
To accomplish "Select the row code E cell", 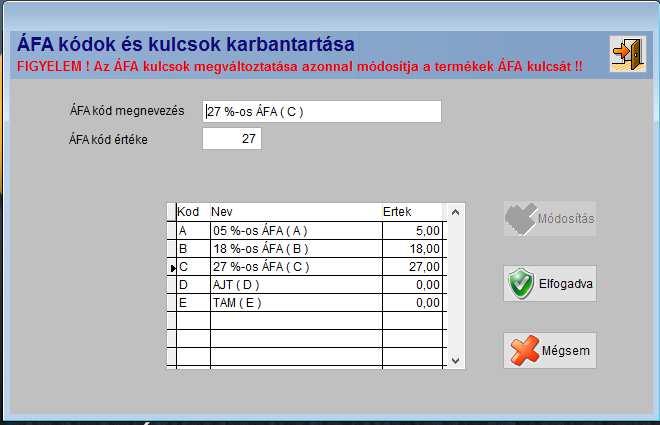I will 193,303.
